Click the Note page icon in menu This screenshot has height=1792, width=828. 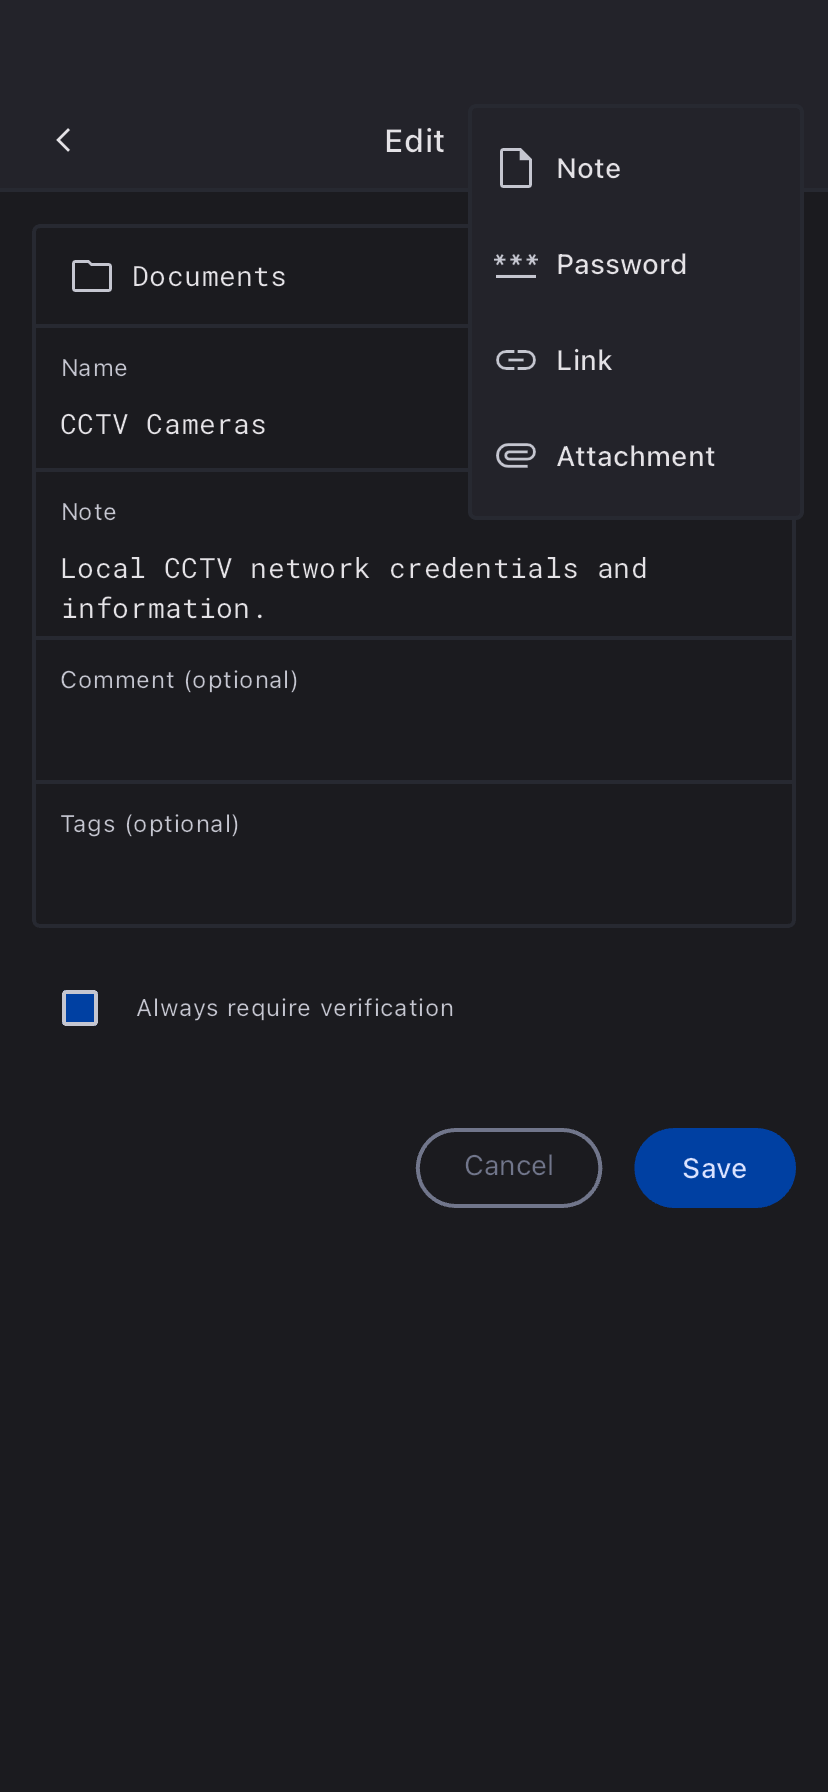pos(515,168)
